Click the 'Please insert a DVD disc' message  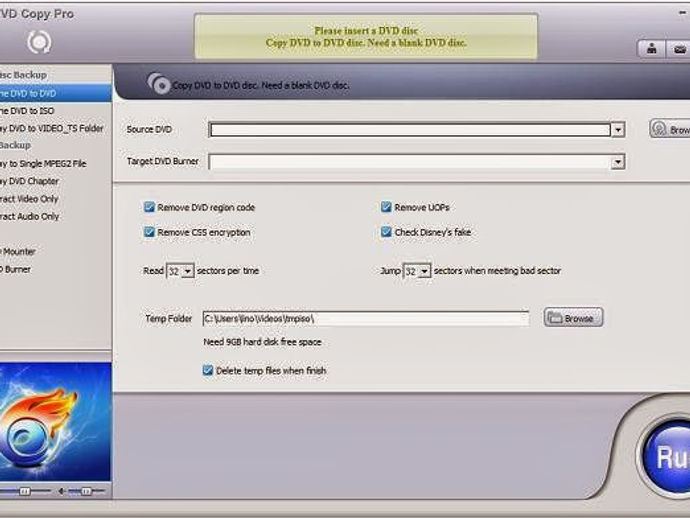[366, 31]
